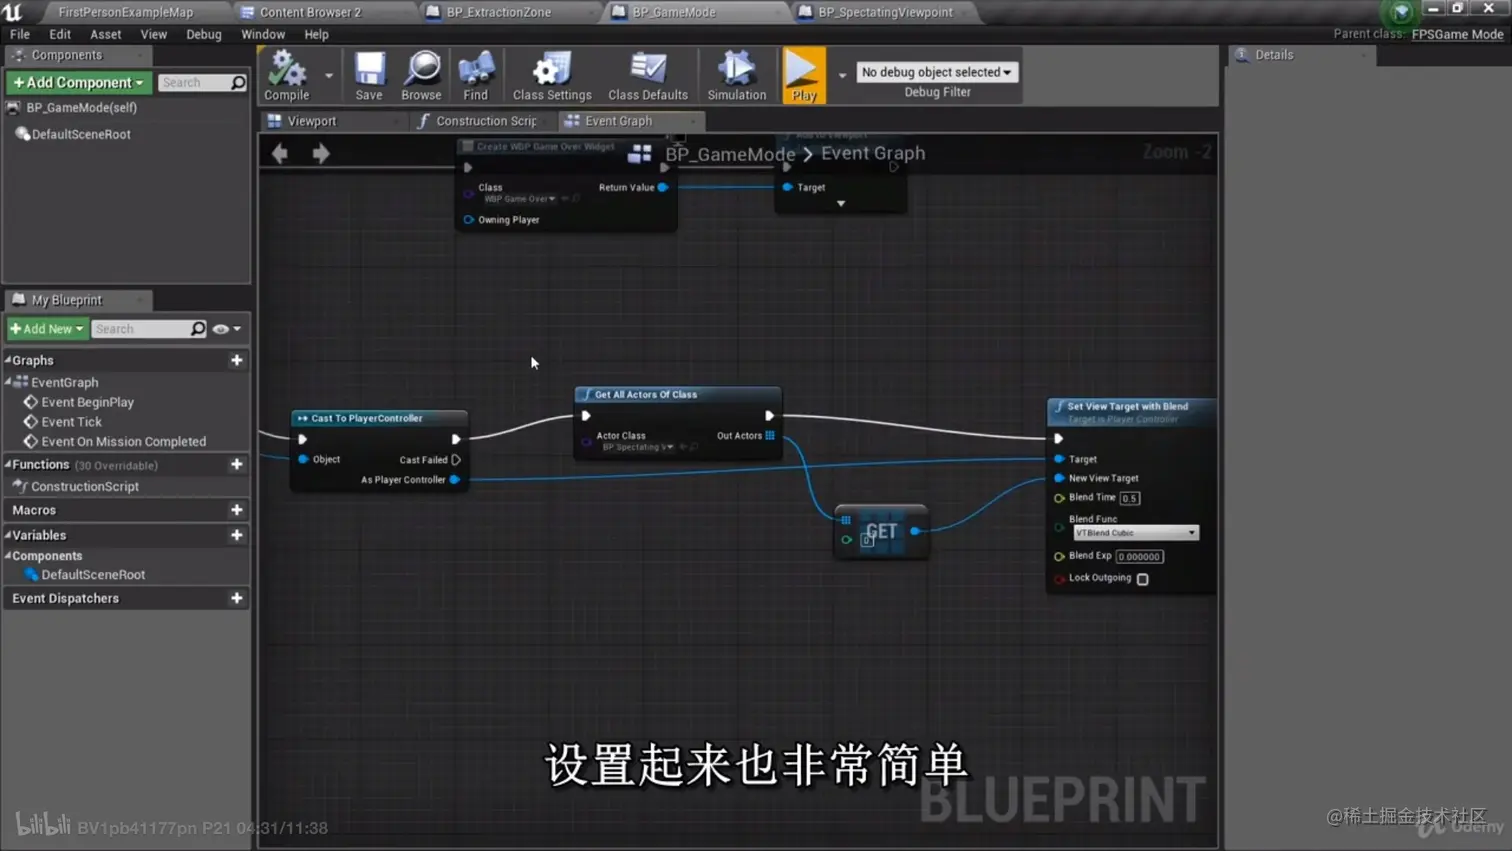Viewport: 1512px width, 851px height.
Task: Select Event On Mission Completed
Action: 124,441
